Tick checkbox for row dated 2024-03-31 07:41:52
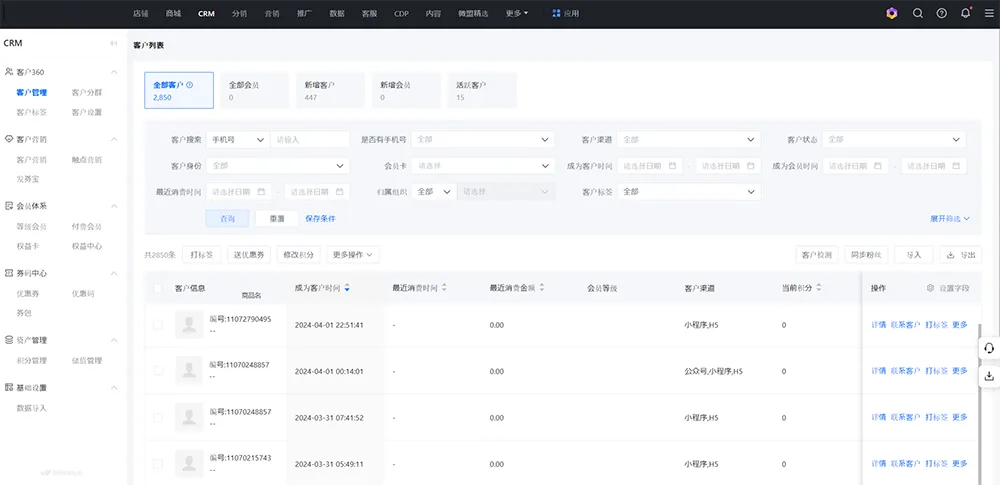1000x485 pixels. click(x=158, y=417)
